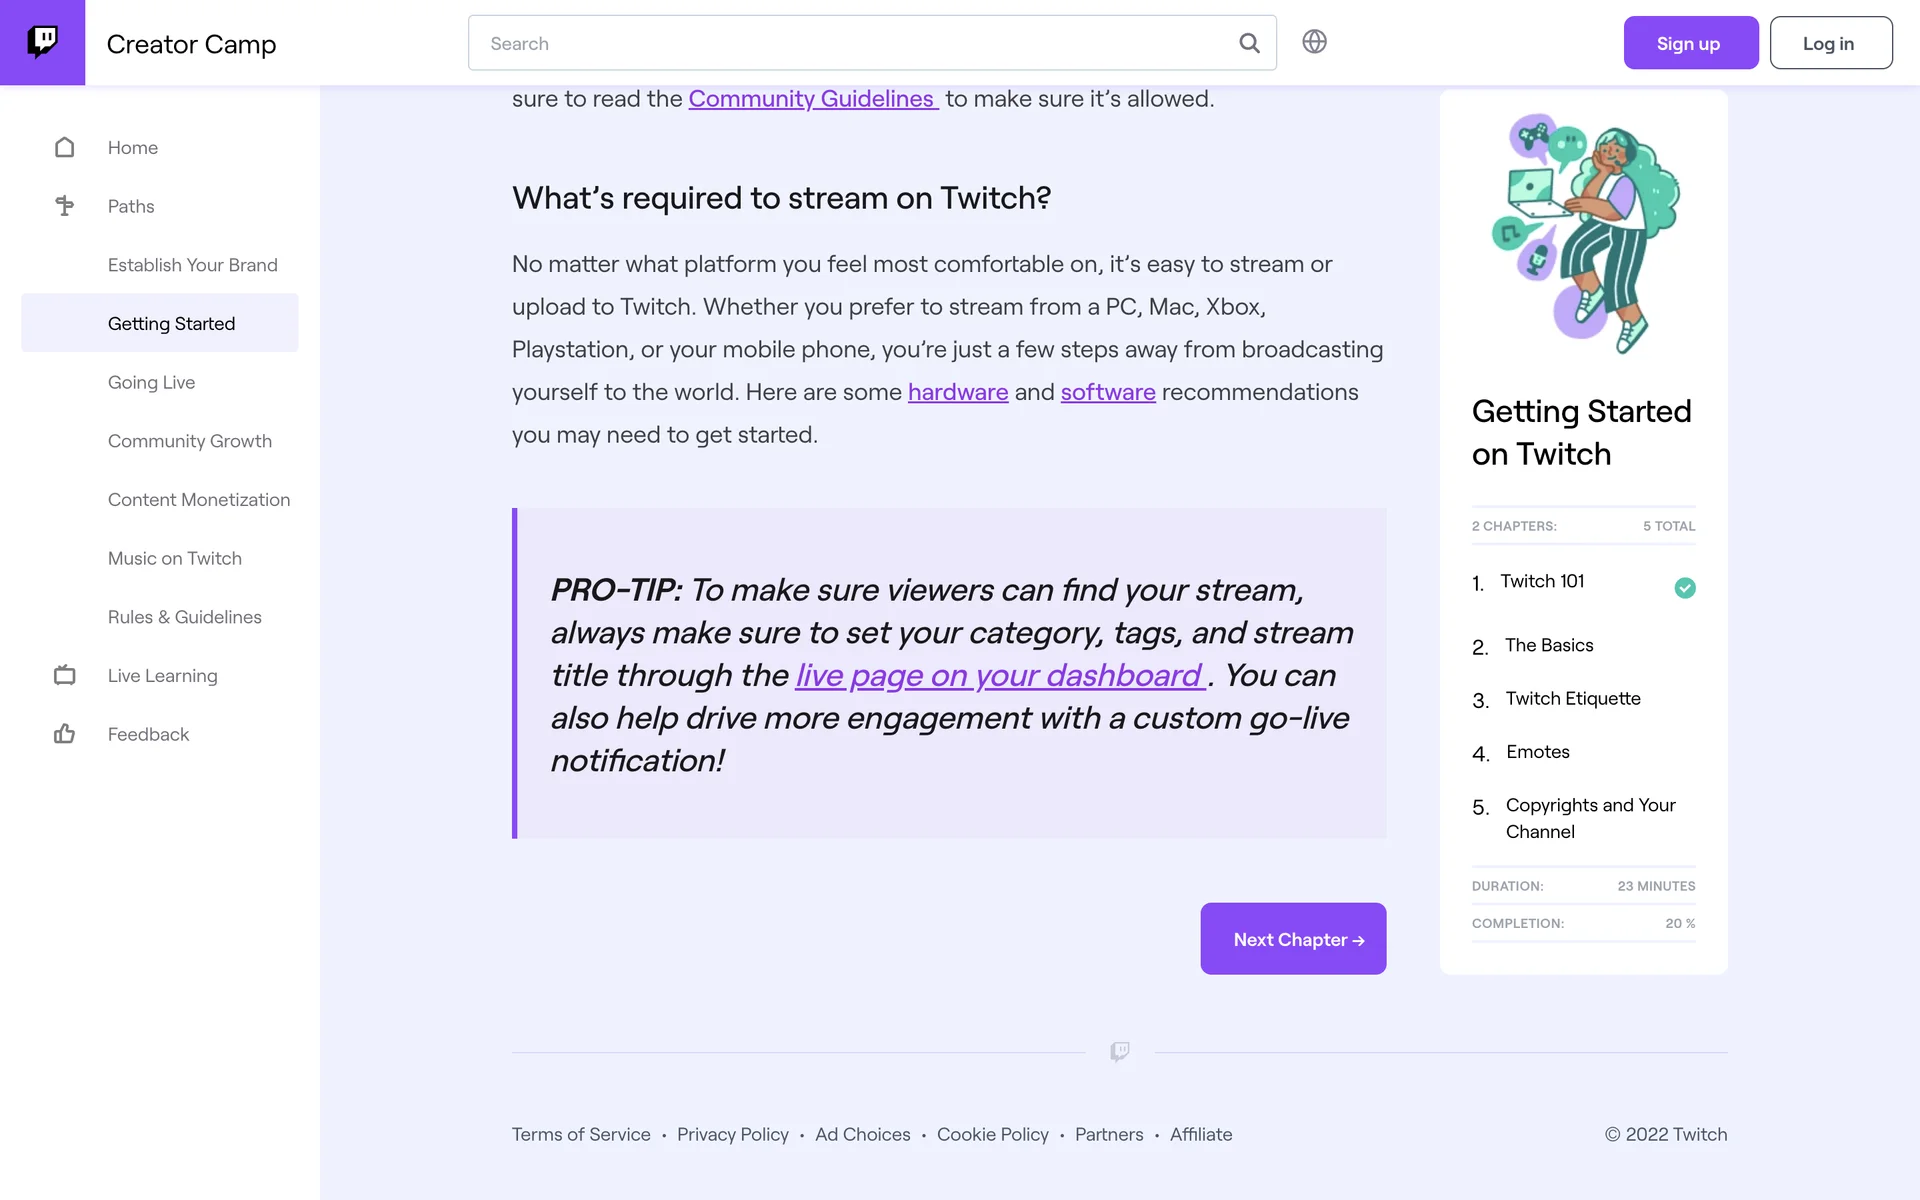
Task: Click the Home house icon
Action: [x=65, y=148]
